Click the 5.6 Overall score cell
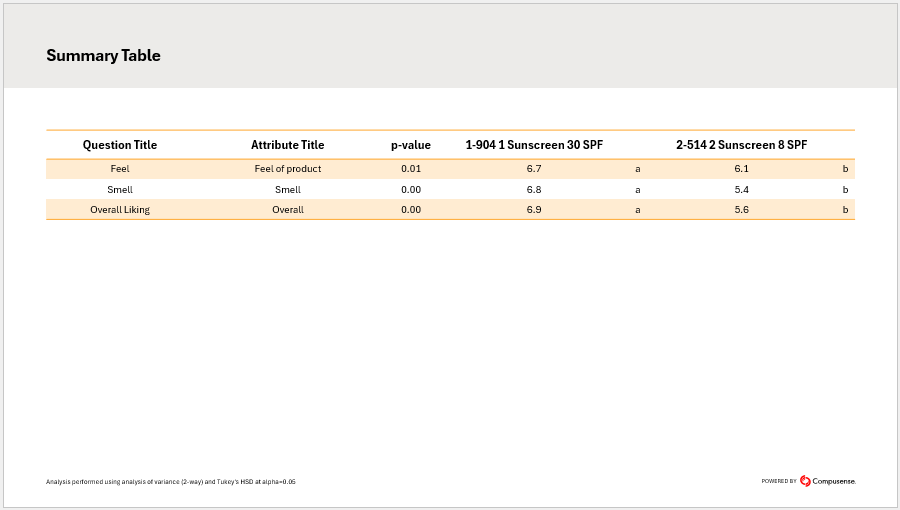900x510 pixels. [741, 210]
